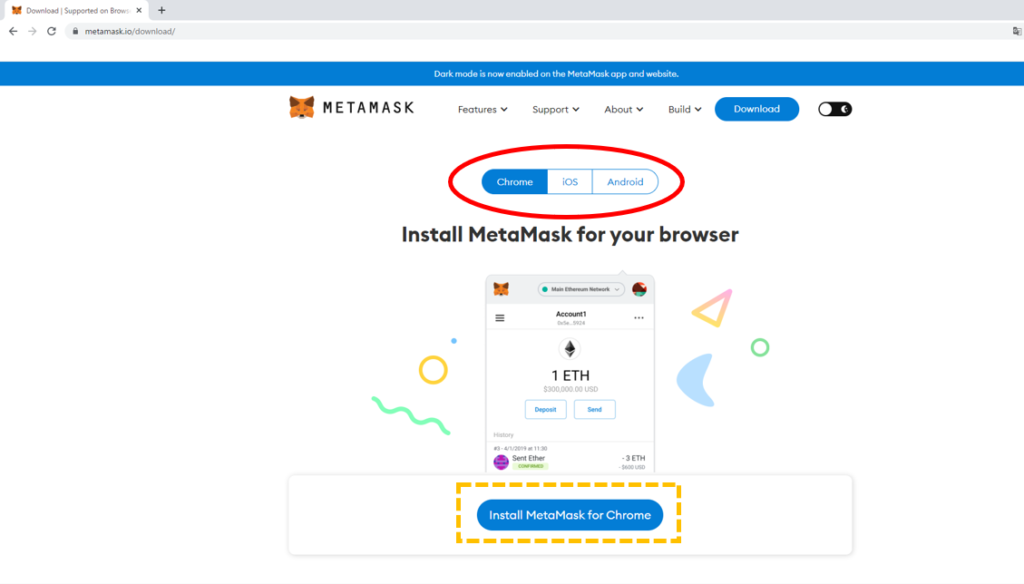
Task: Click the three-dot options in wallet preview
Action: point(639,318)
